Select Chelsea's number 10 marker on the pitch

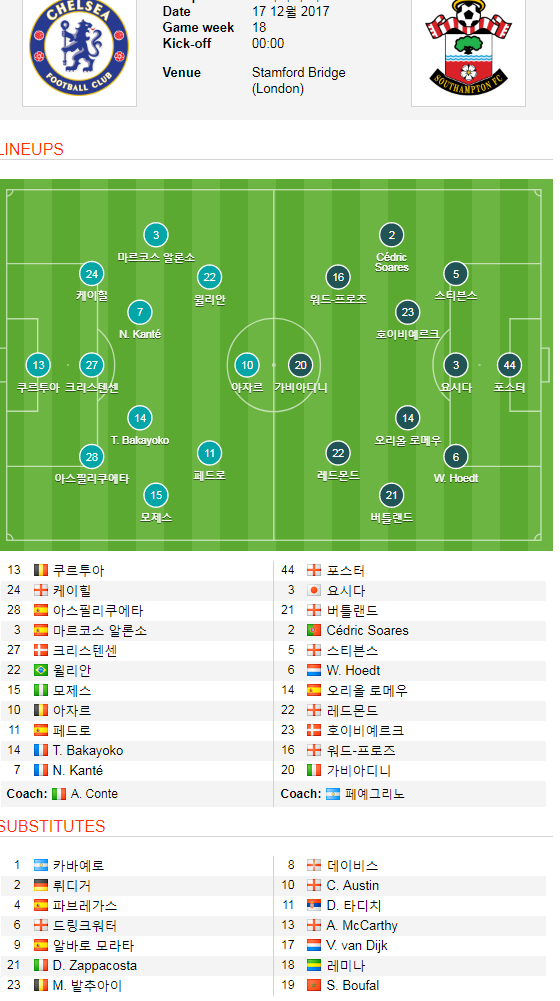click(247, 365)
